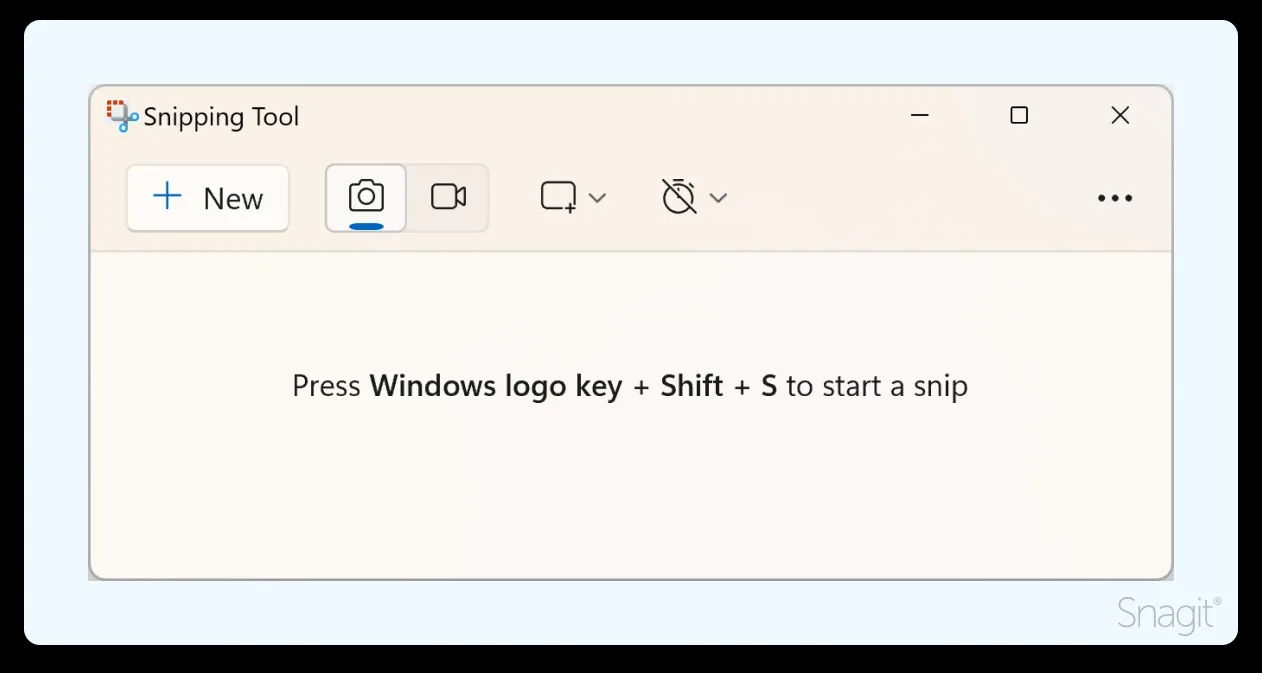Click the plus icon on New button
Image resolution: width=1262 pixels, height=673 pixels.
pos(167,196)
